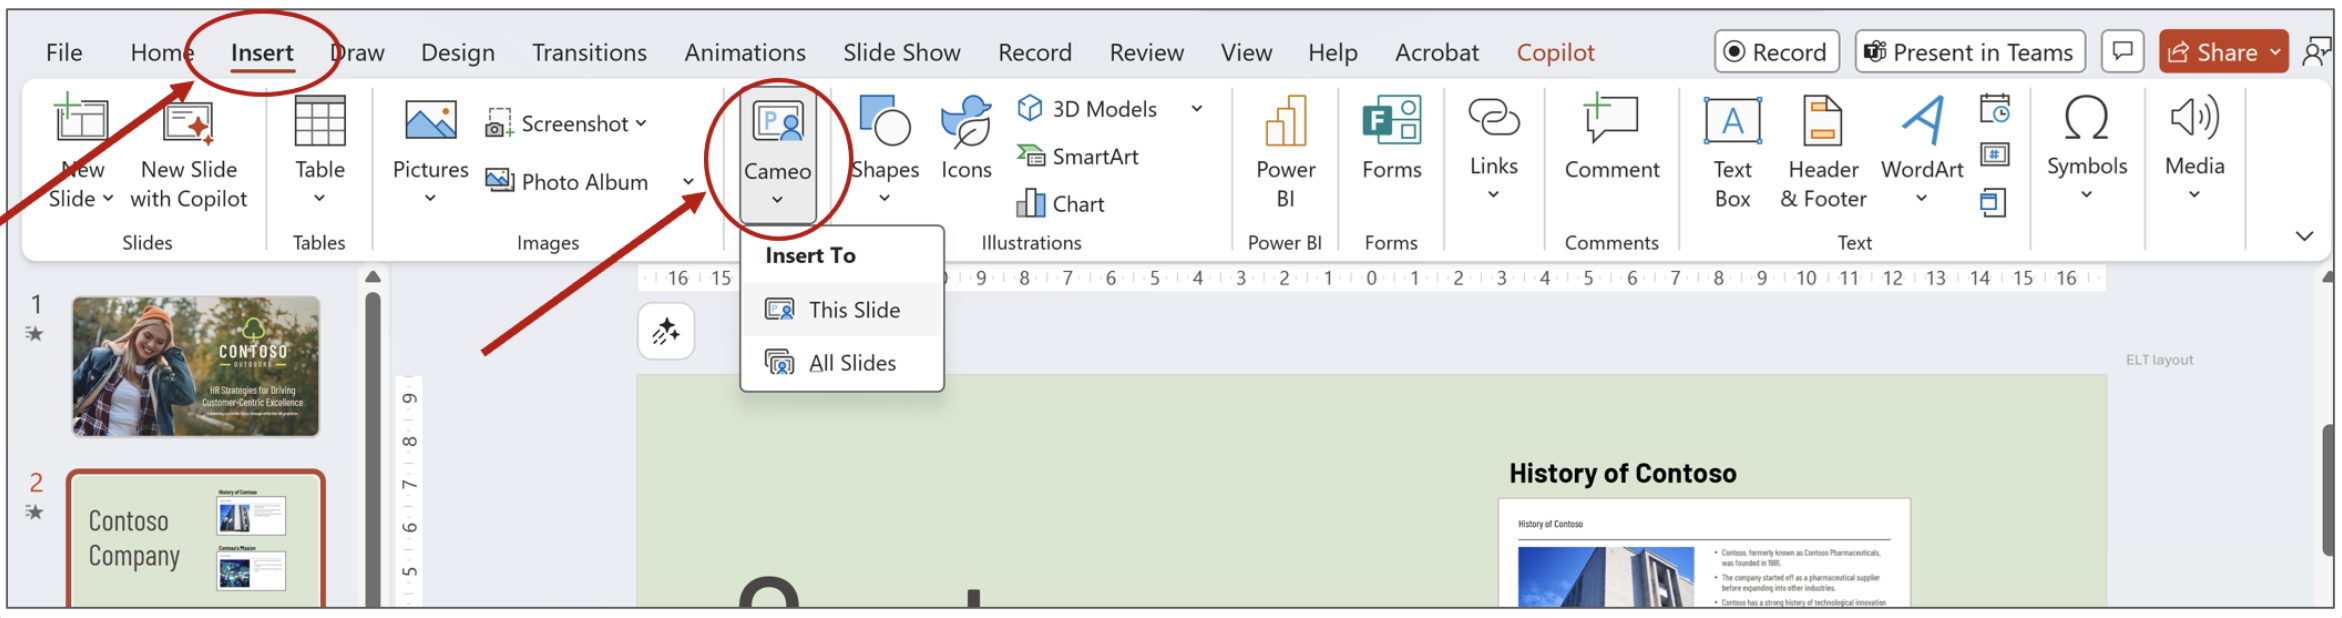
Task: Switch to the Slide Show tab
Action: point(901,53)
